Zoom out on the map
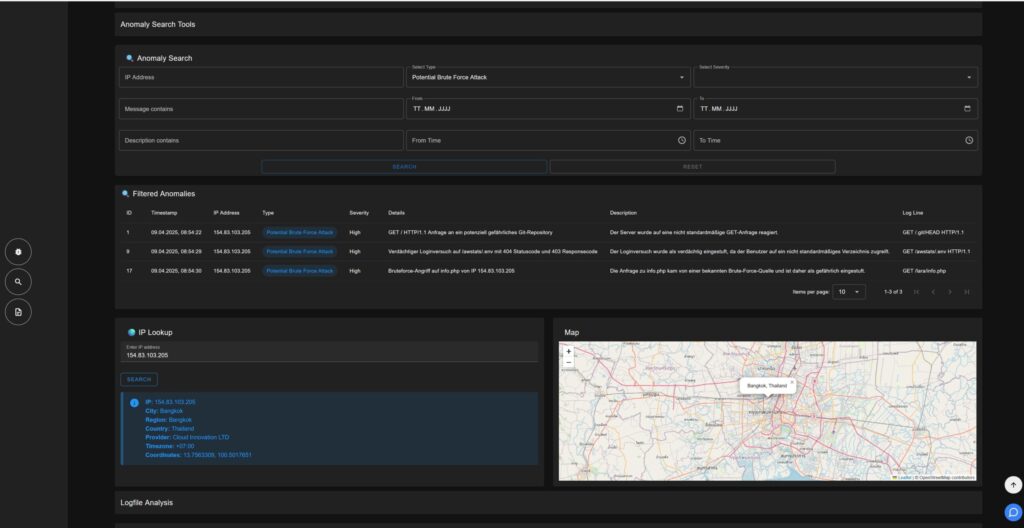This screenshot has height=528, width=1024. (x=569, y=363)
